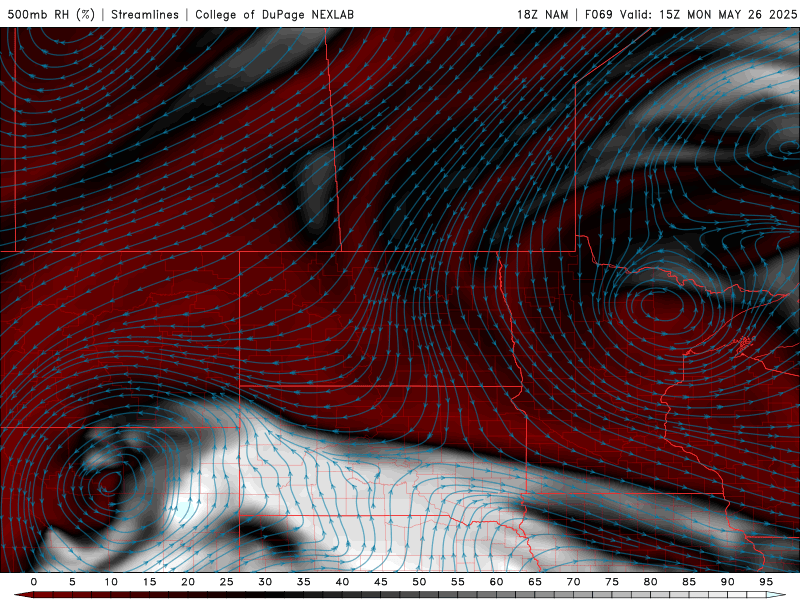Select the colorbar value "30"
Viewport: 800px width, 600px height.
(x=265, y=582)
